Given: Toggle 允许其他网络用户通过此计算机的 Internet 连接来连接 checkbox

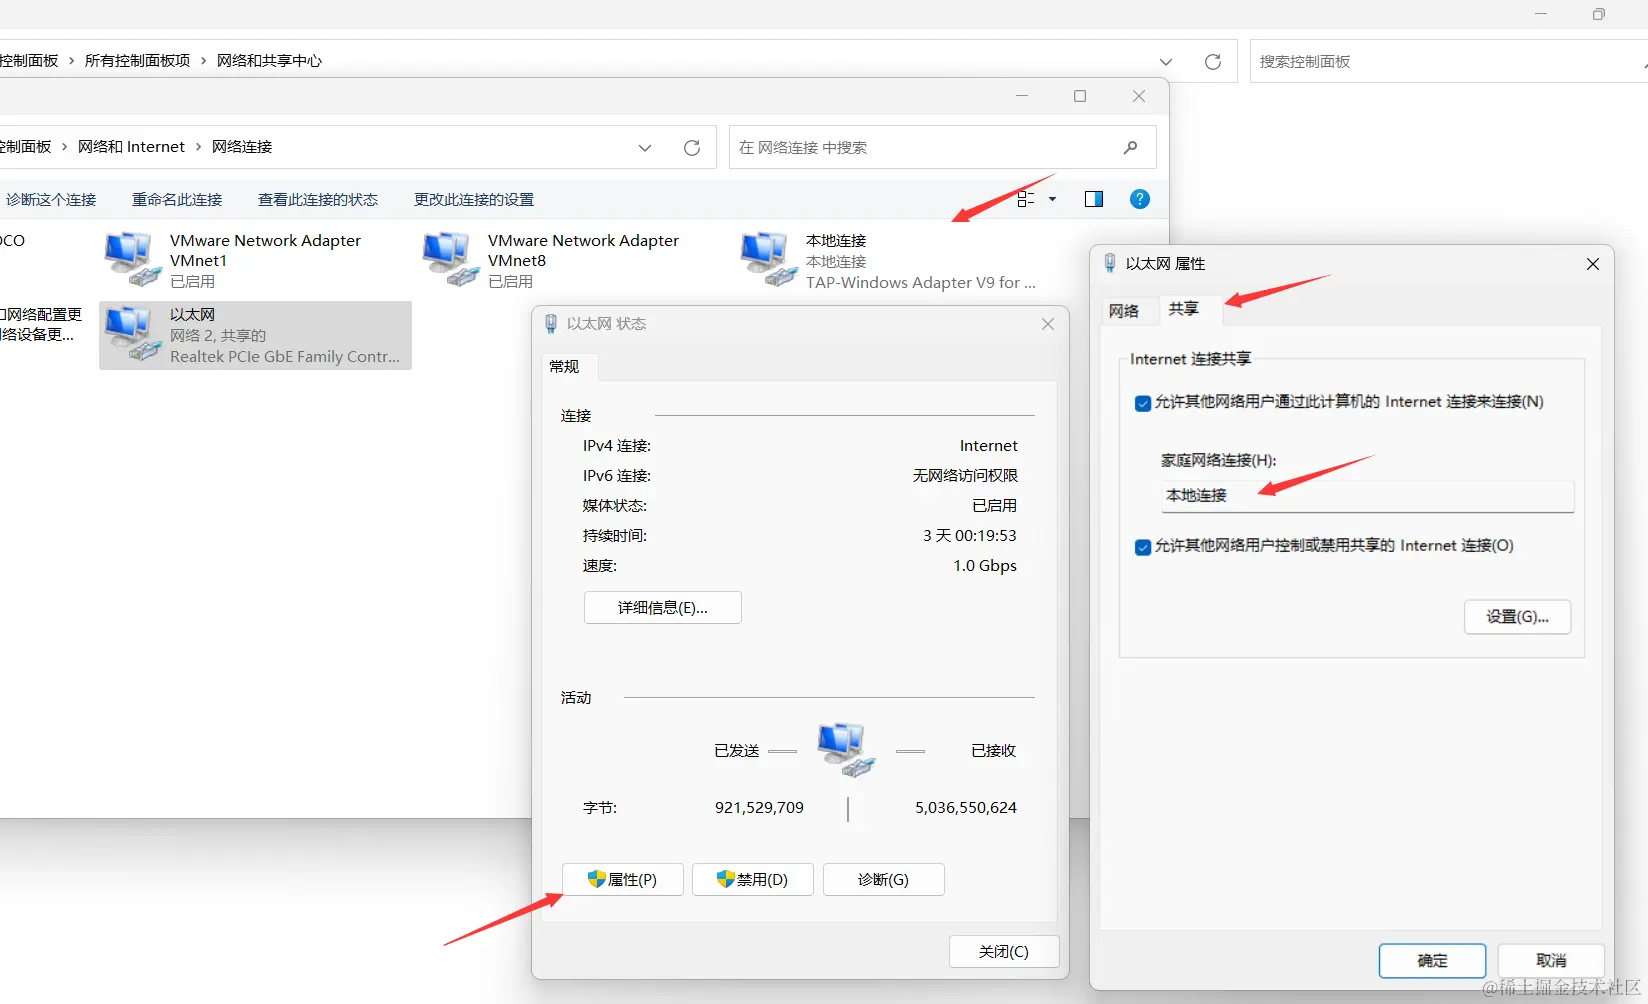Looking at the screenshot, I should pyautogui.click(x=1143, y=403).
